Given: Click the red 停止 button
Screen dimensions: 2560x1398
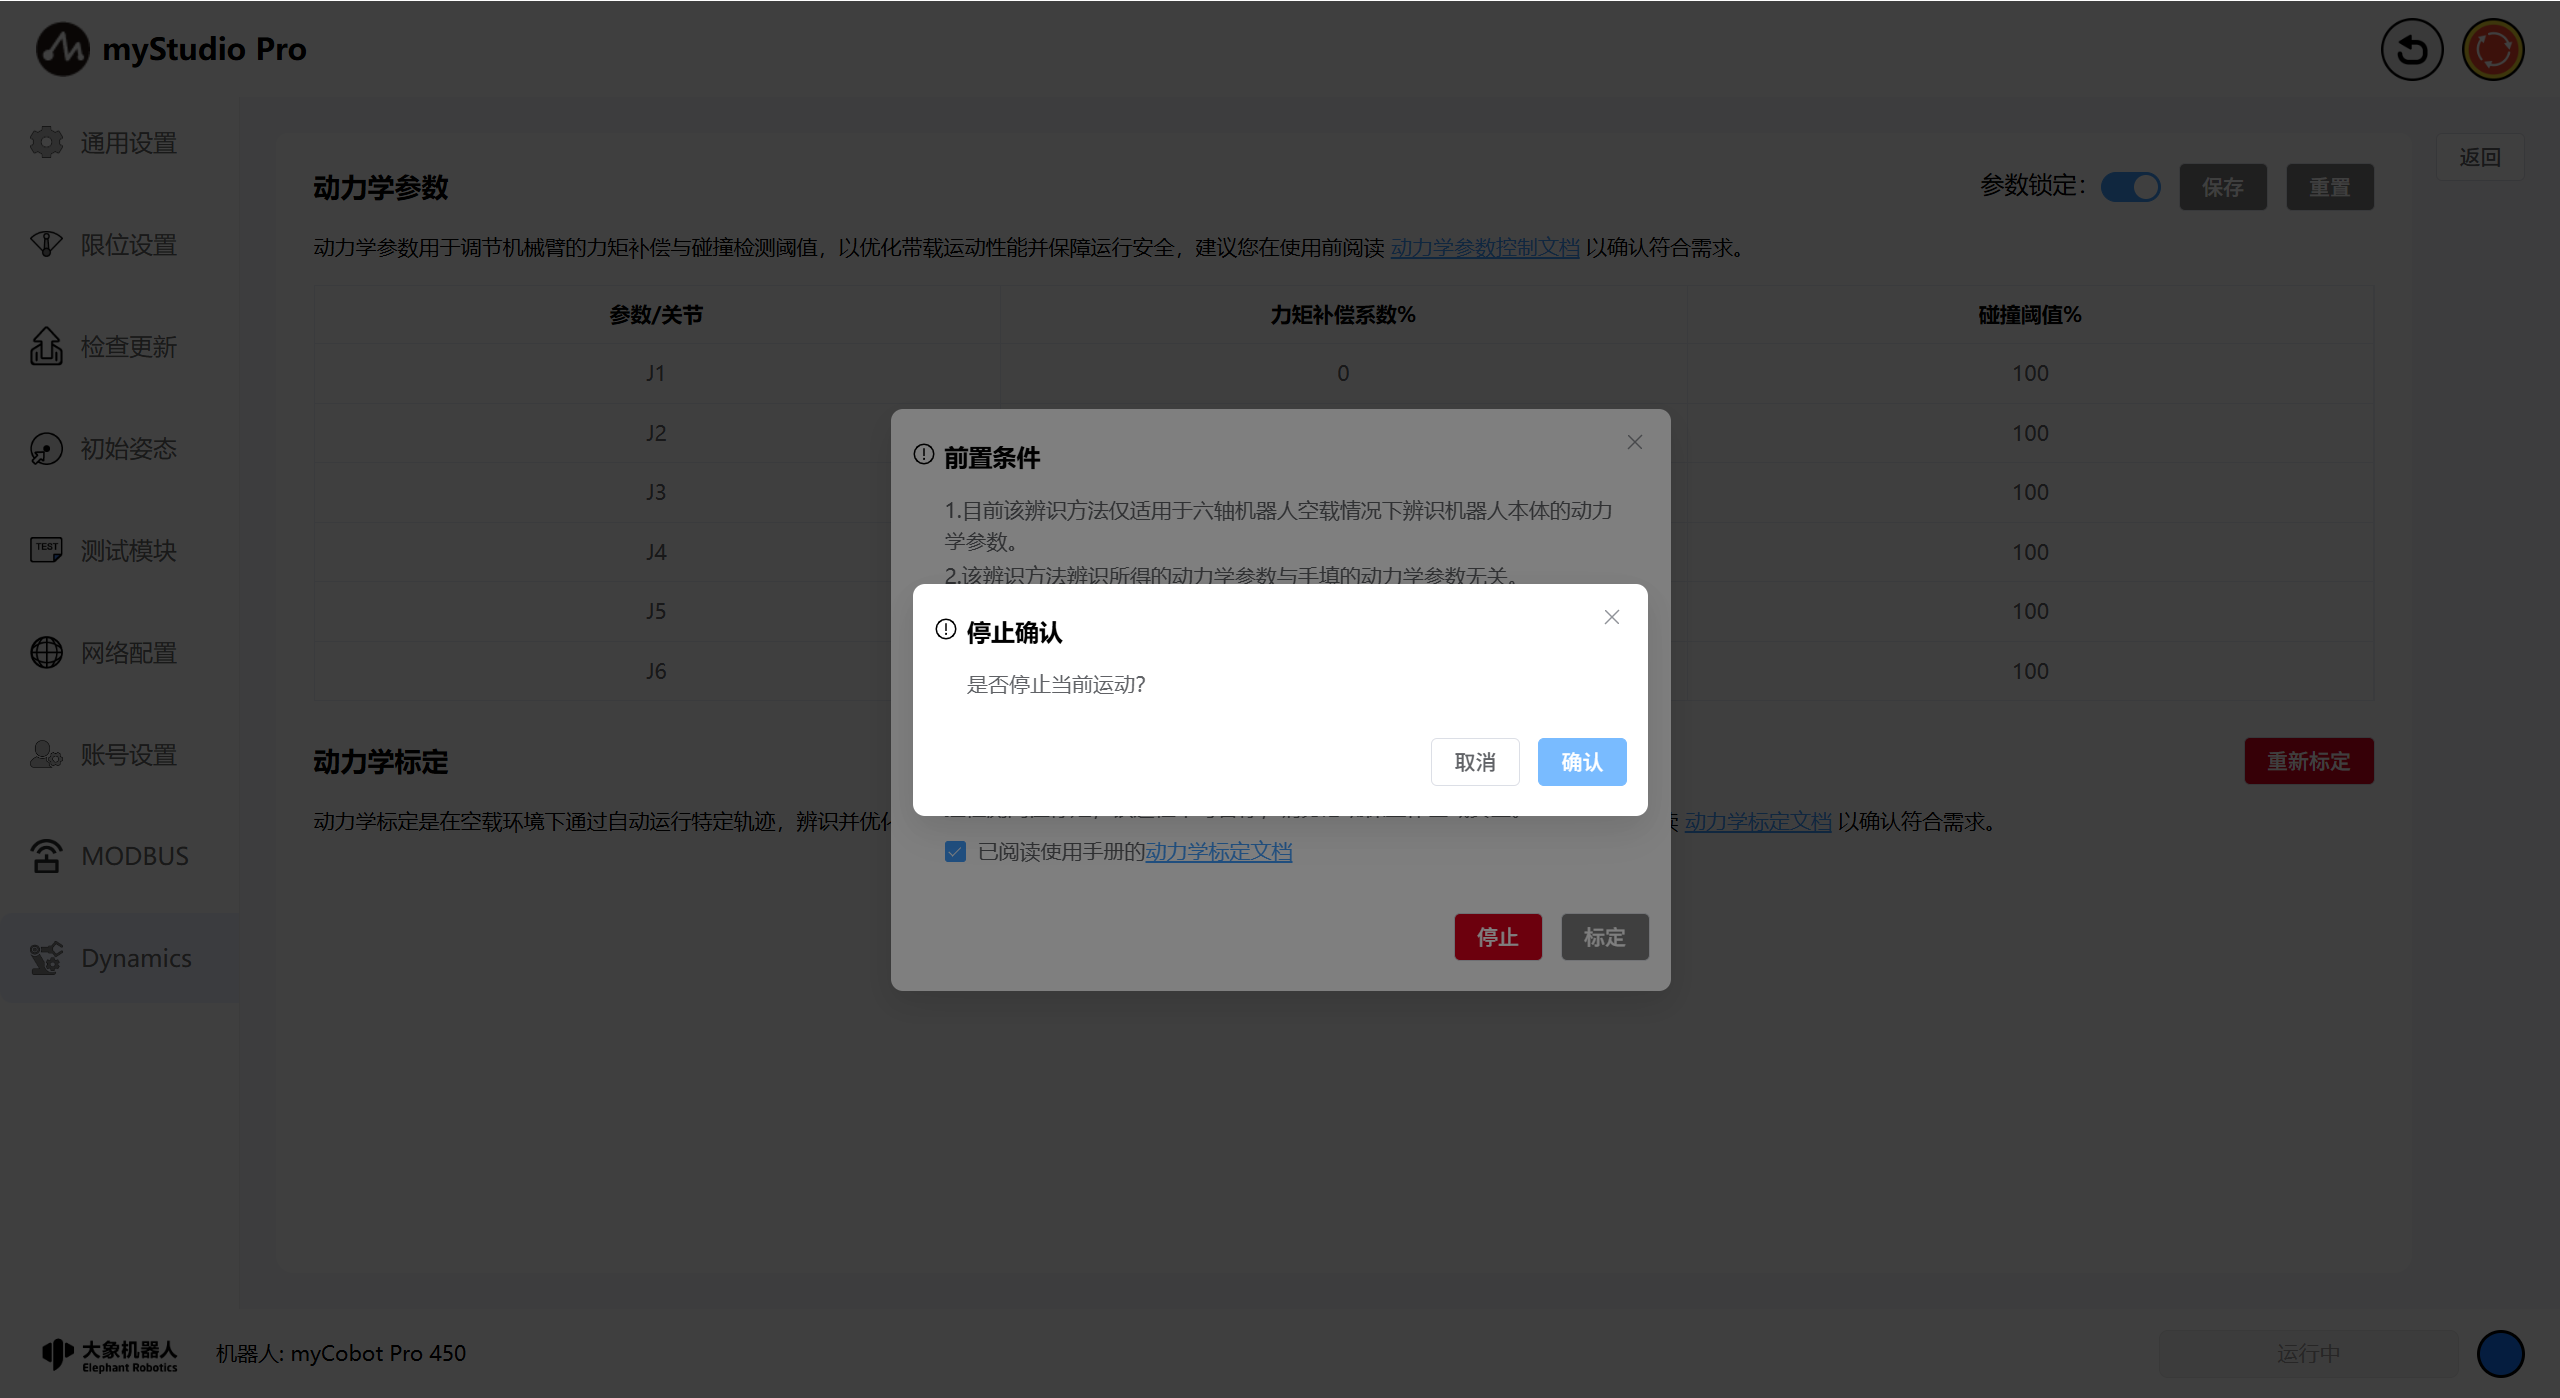Looking at the screenshot, I should click(x=1497, y=937).
